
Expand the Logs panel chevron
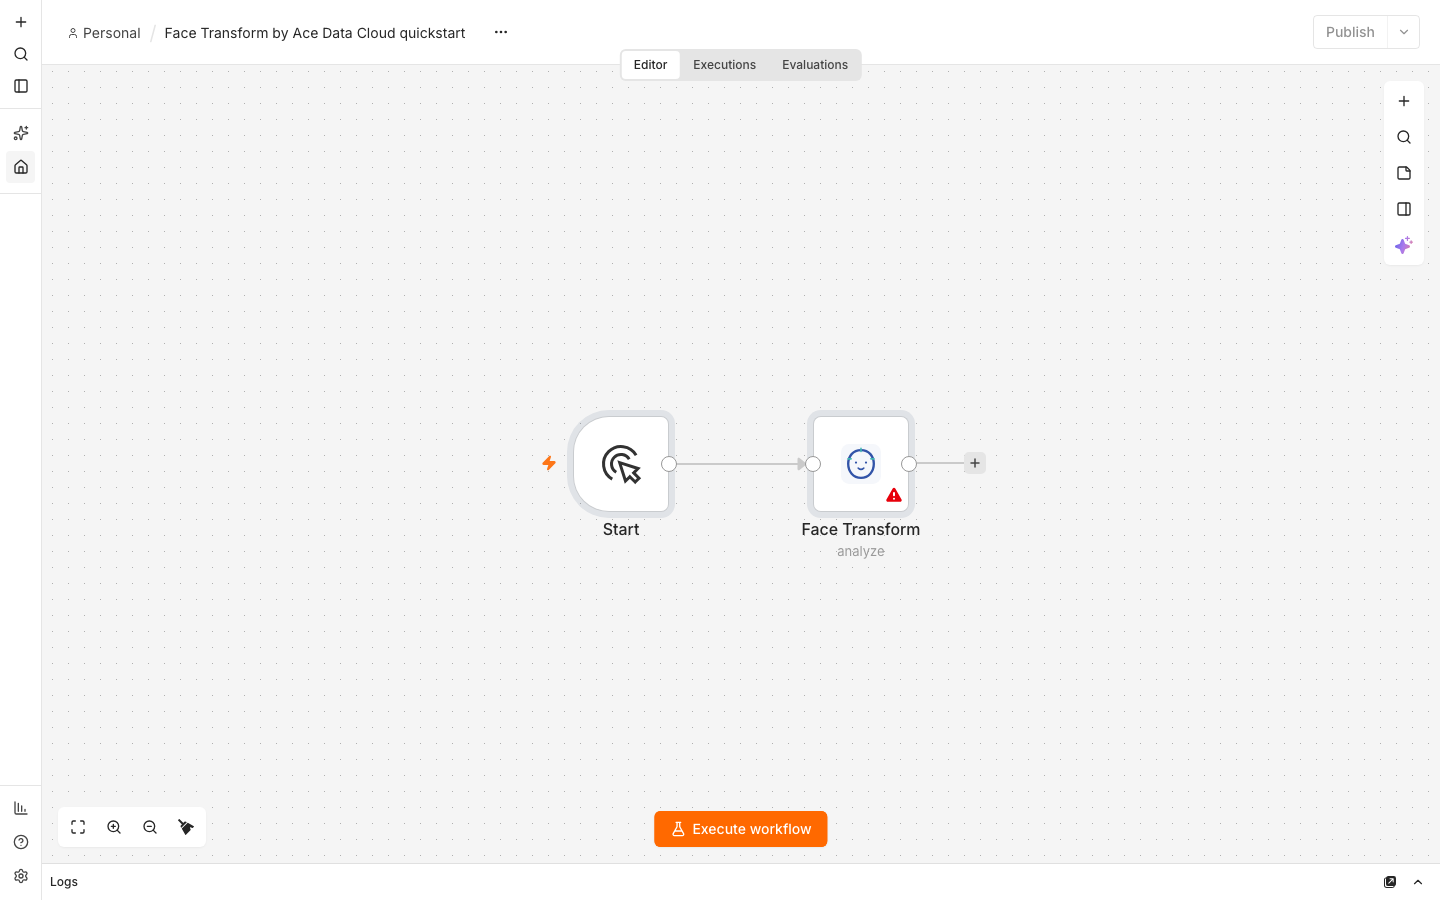tap(1418, 882)
